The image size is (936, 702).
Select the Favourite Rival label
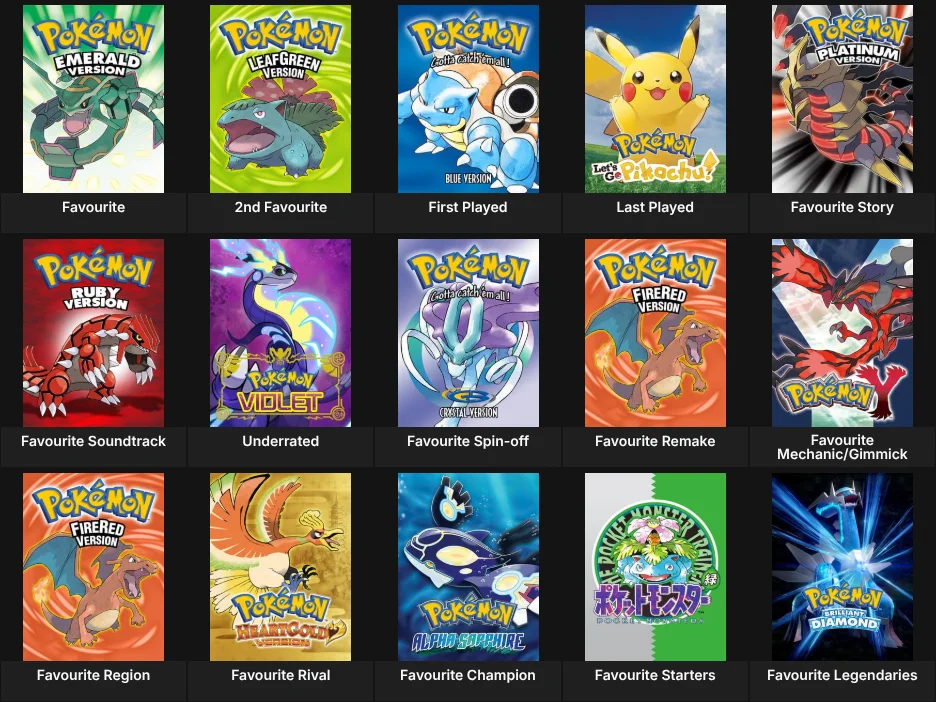tap(281, 675)
